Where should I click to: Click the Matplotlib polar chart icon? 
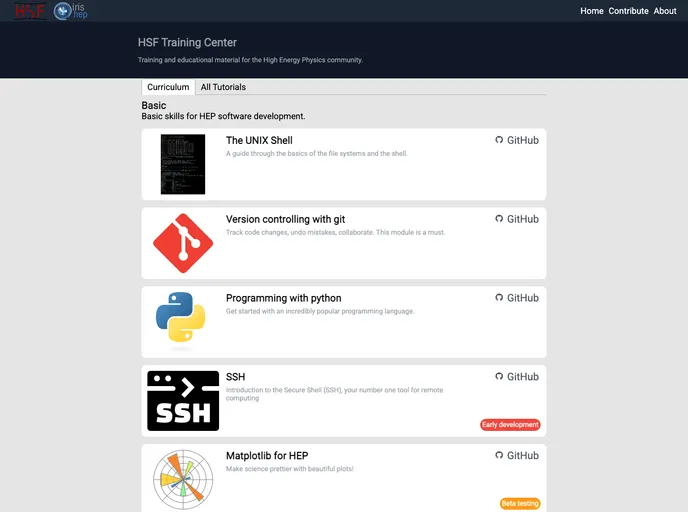tap(182, 477)
